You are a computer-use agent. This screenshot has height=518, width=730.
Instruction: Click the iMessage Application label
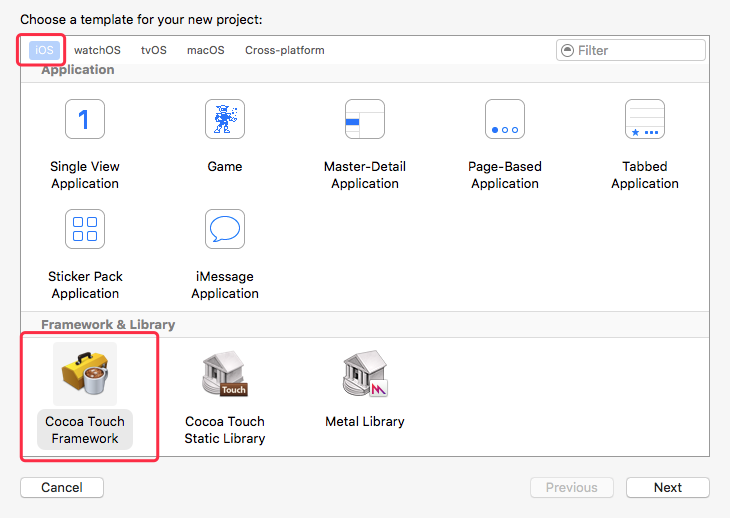point(225,285)
